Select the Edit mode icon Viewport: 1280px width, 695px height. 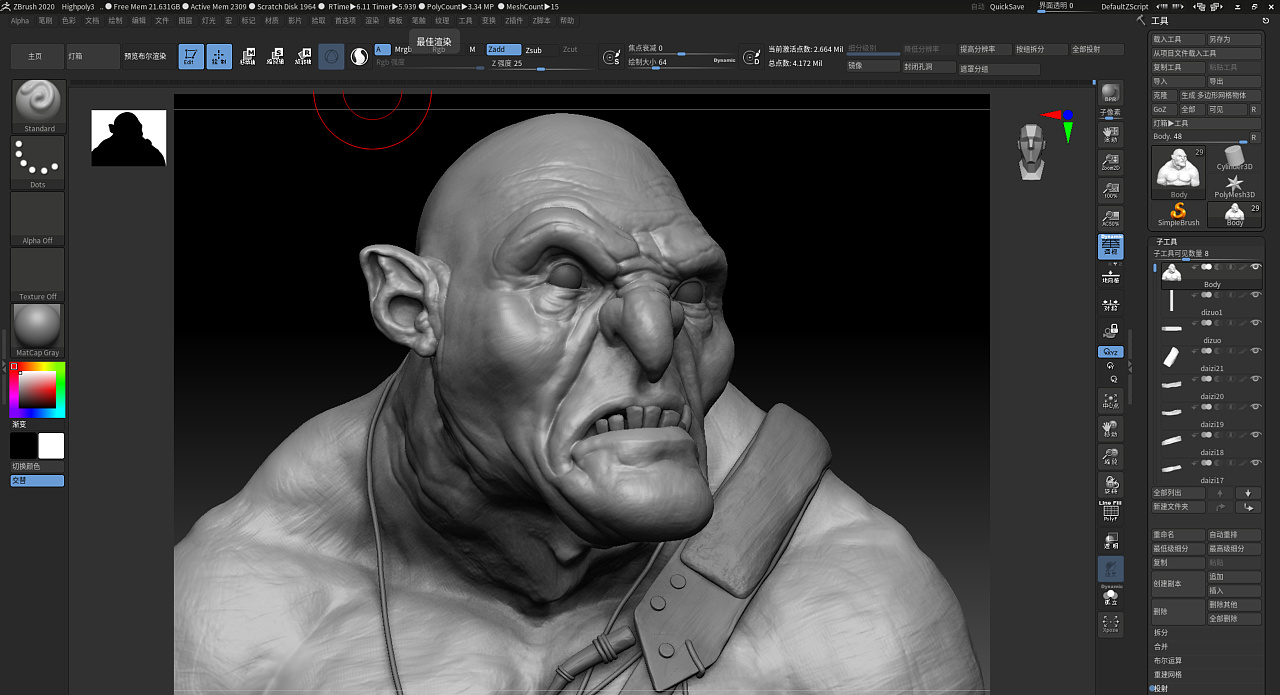189,56
